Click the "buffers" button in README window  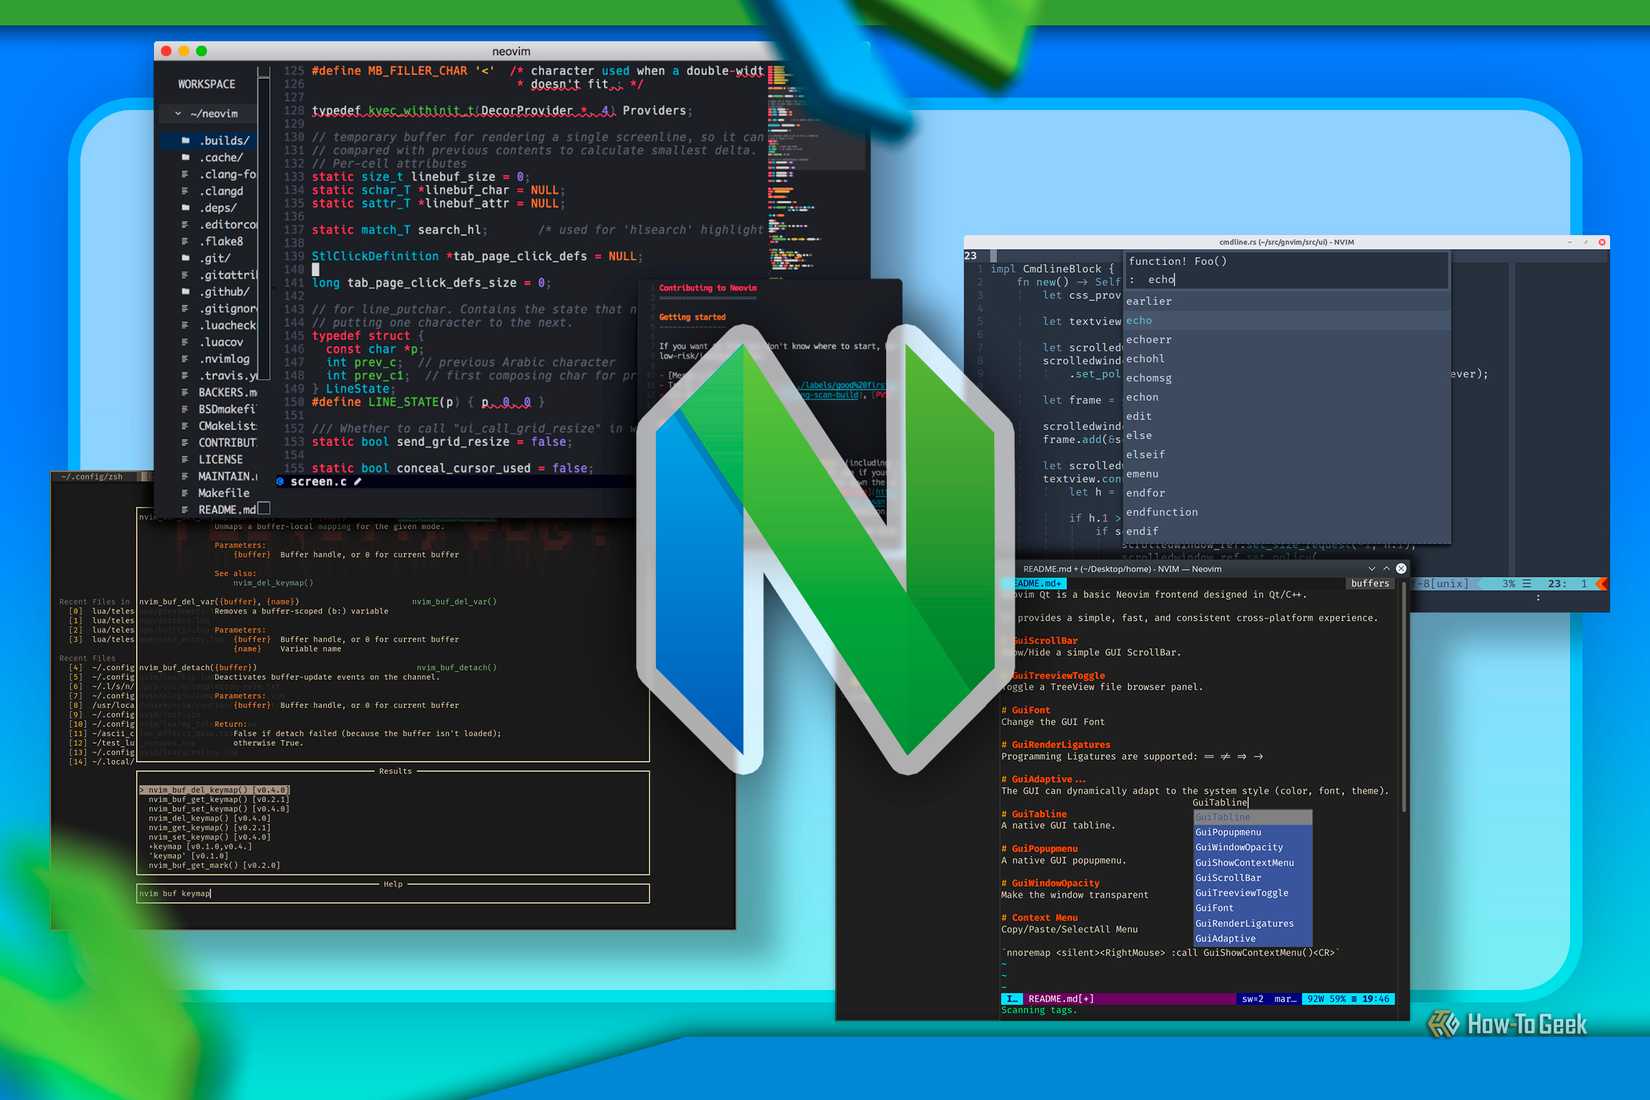[1369, 583]
